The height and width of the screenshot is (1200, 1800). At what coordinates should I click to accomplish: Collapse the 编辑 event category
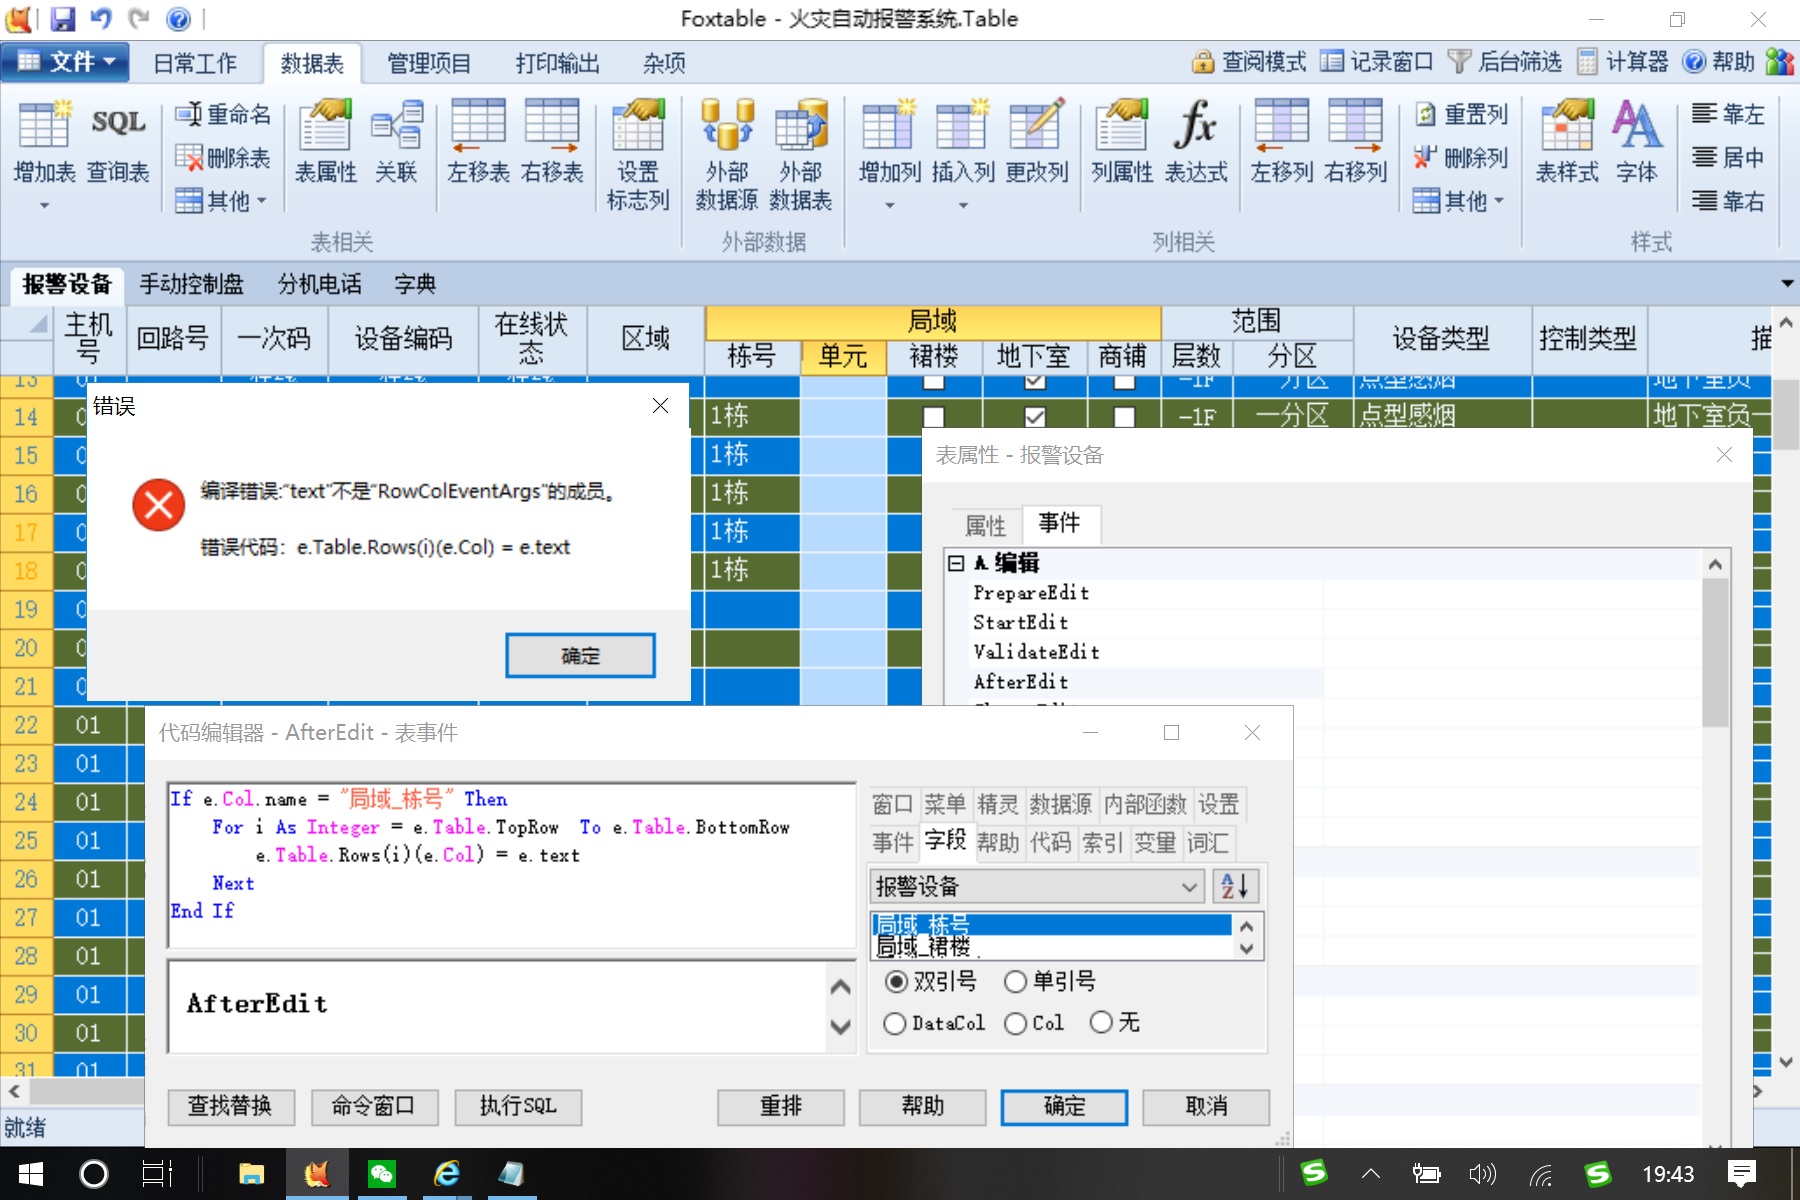(956, 563)
